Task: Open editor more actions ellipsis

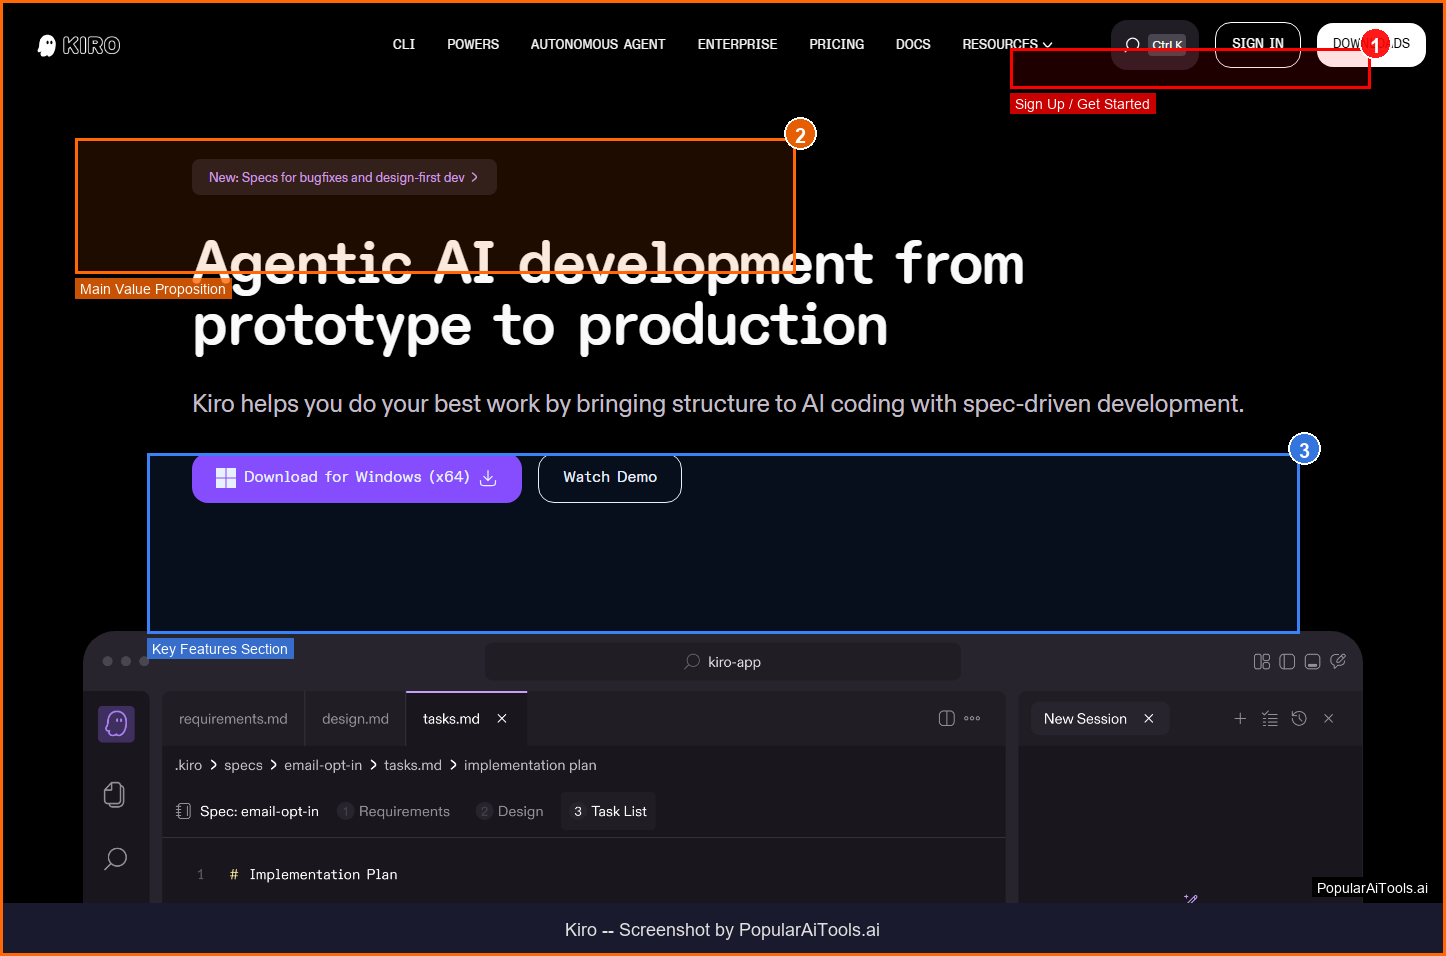Action: click(x=972, y=719)
